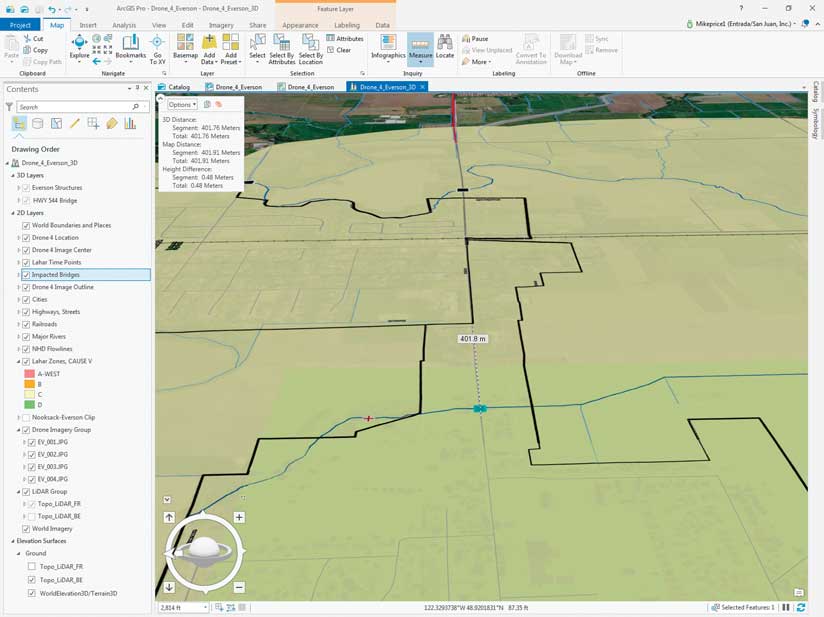
Task: Enable the Nooksack-Everson Clip layer
Action: pyautogui.click(x=26, y=417)
